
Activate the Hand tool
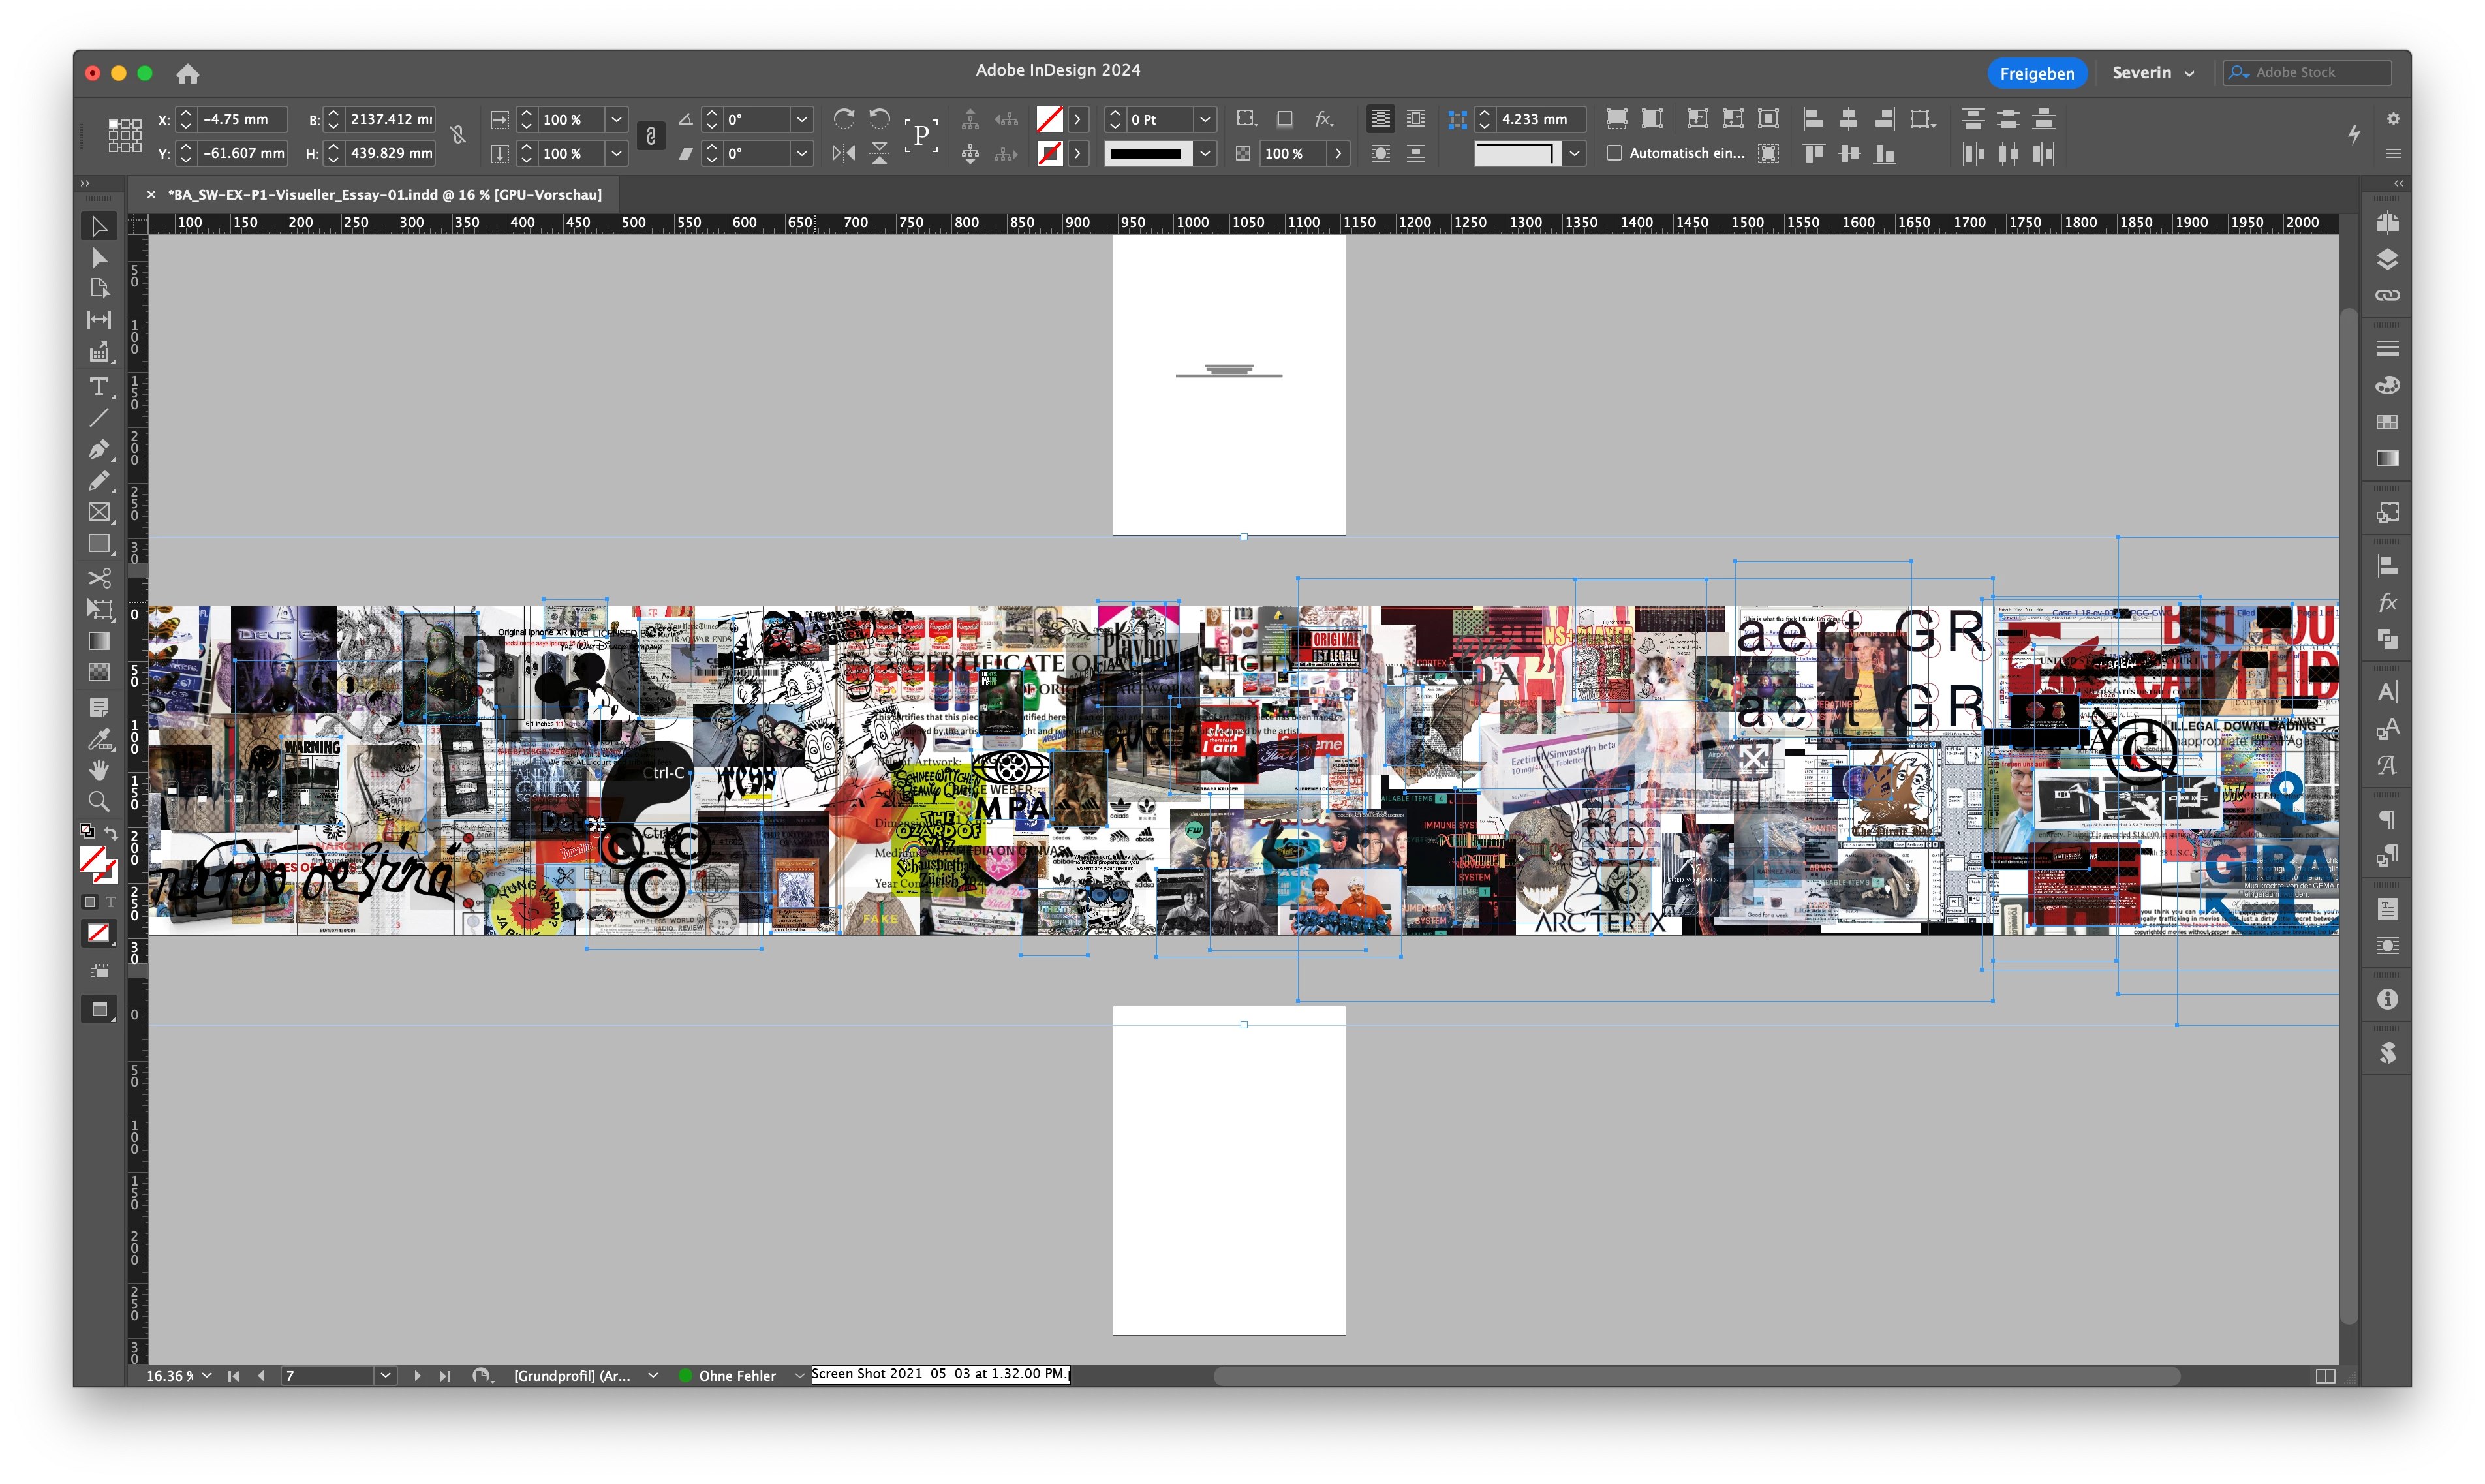click(x=99, y=770)
